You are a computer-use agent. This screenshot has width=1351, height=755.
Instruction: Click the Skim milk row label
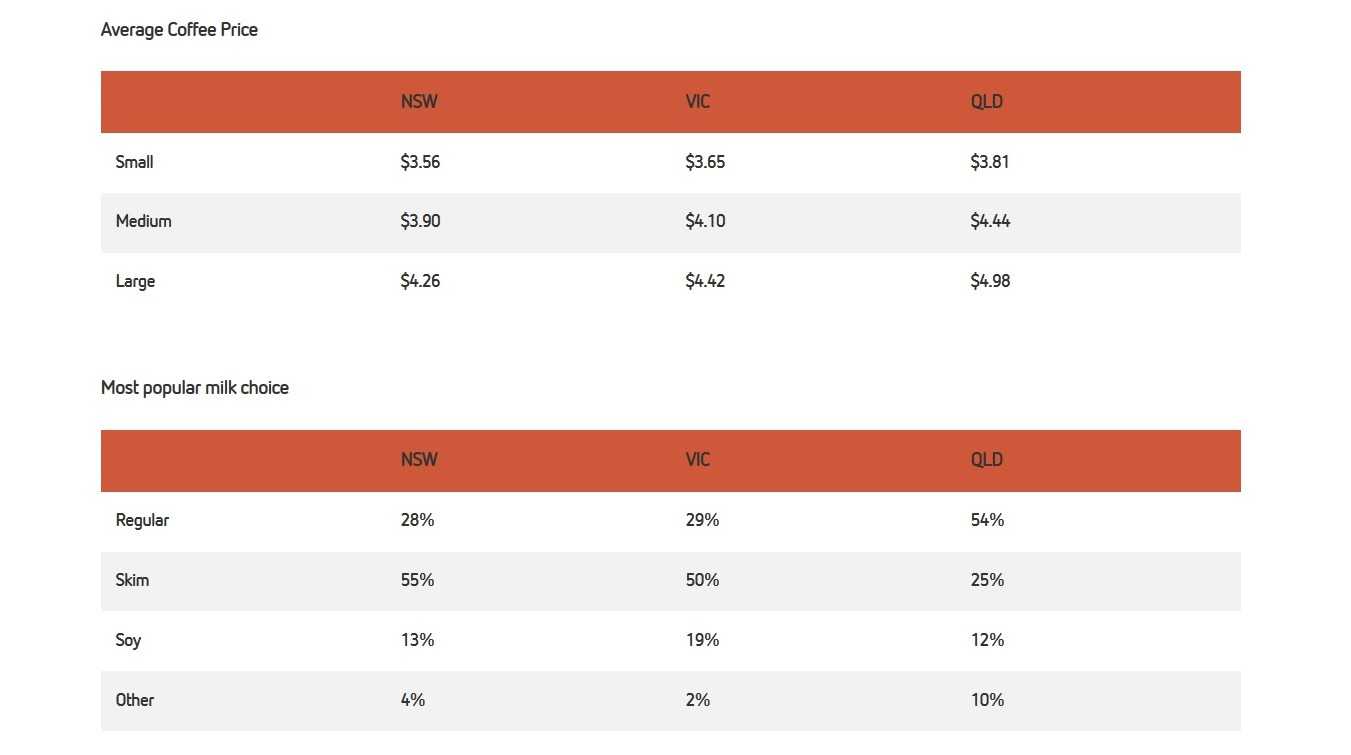[133, 580]
